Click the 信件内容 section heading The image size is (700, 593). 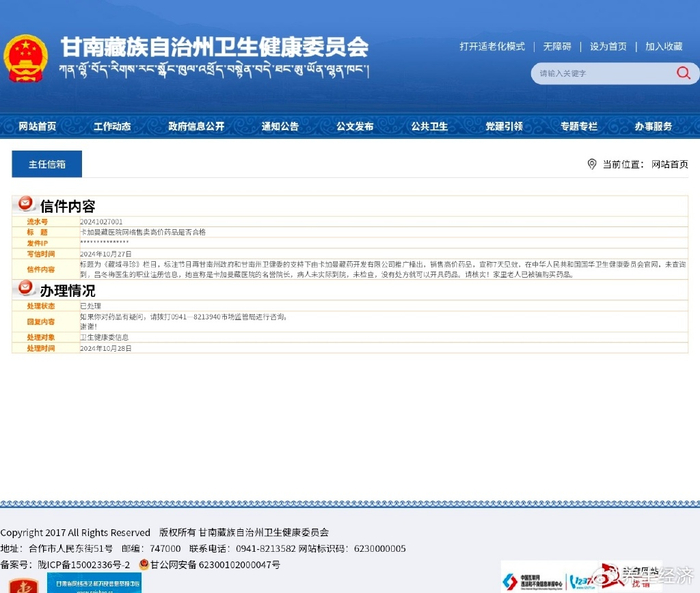pos(67,206)
